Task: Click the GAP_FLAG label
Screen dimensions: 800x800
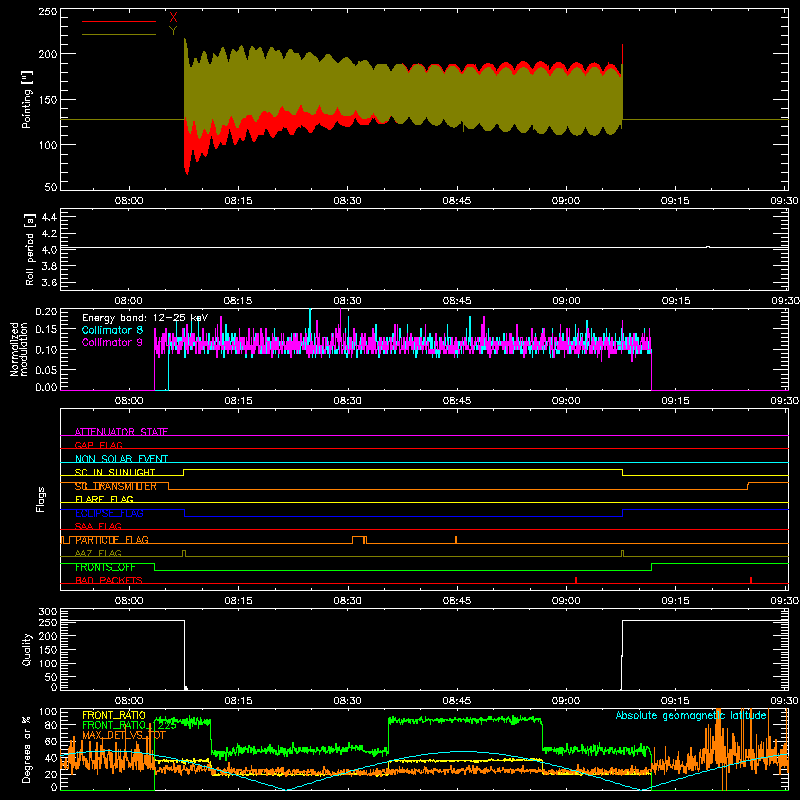Action: 98,445
